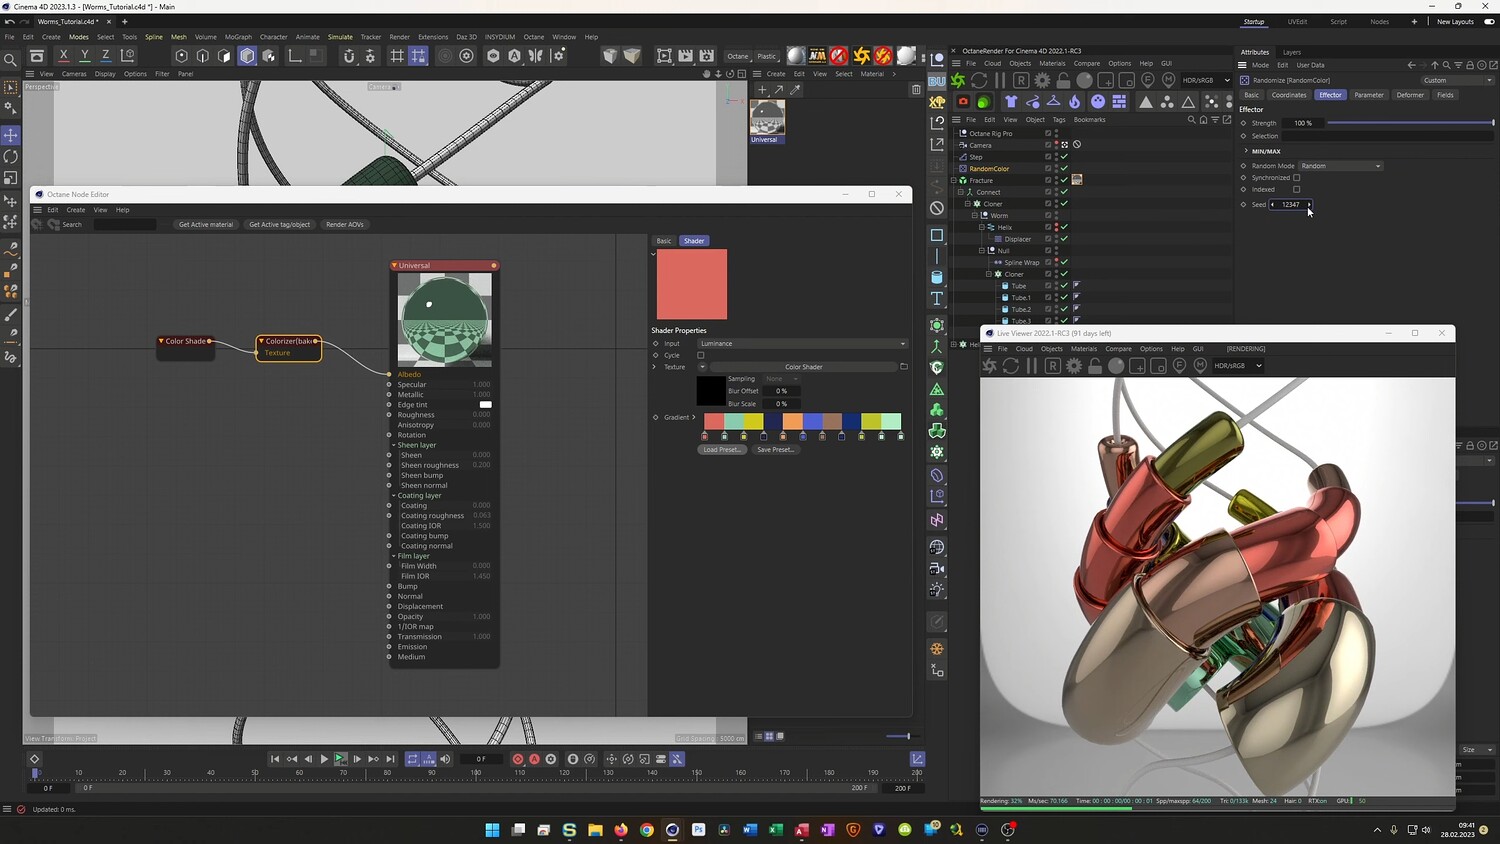The width and height of the screenshot is (1500, 844).
Task: Toggle the Connect object's enable checkmark
Action: point(1064,192)
